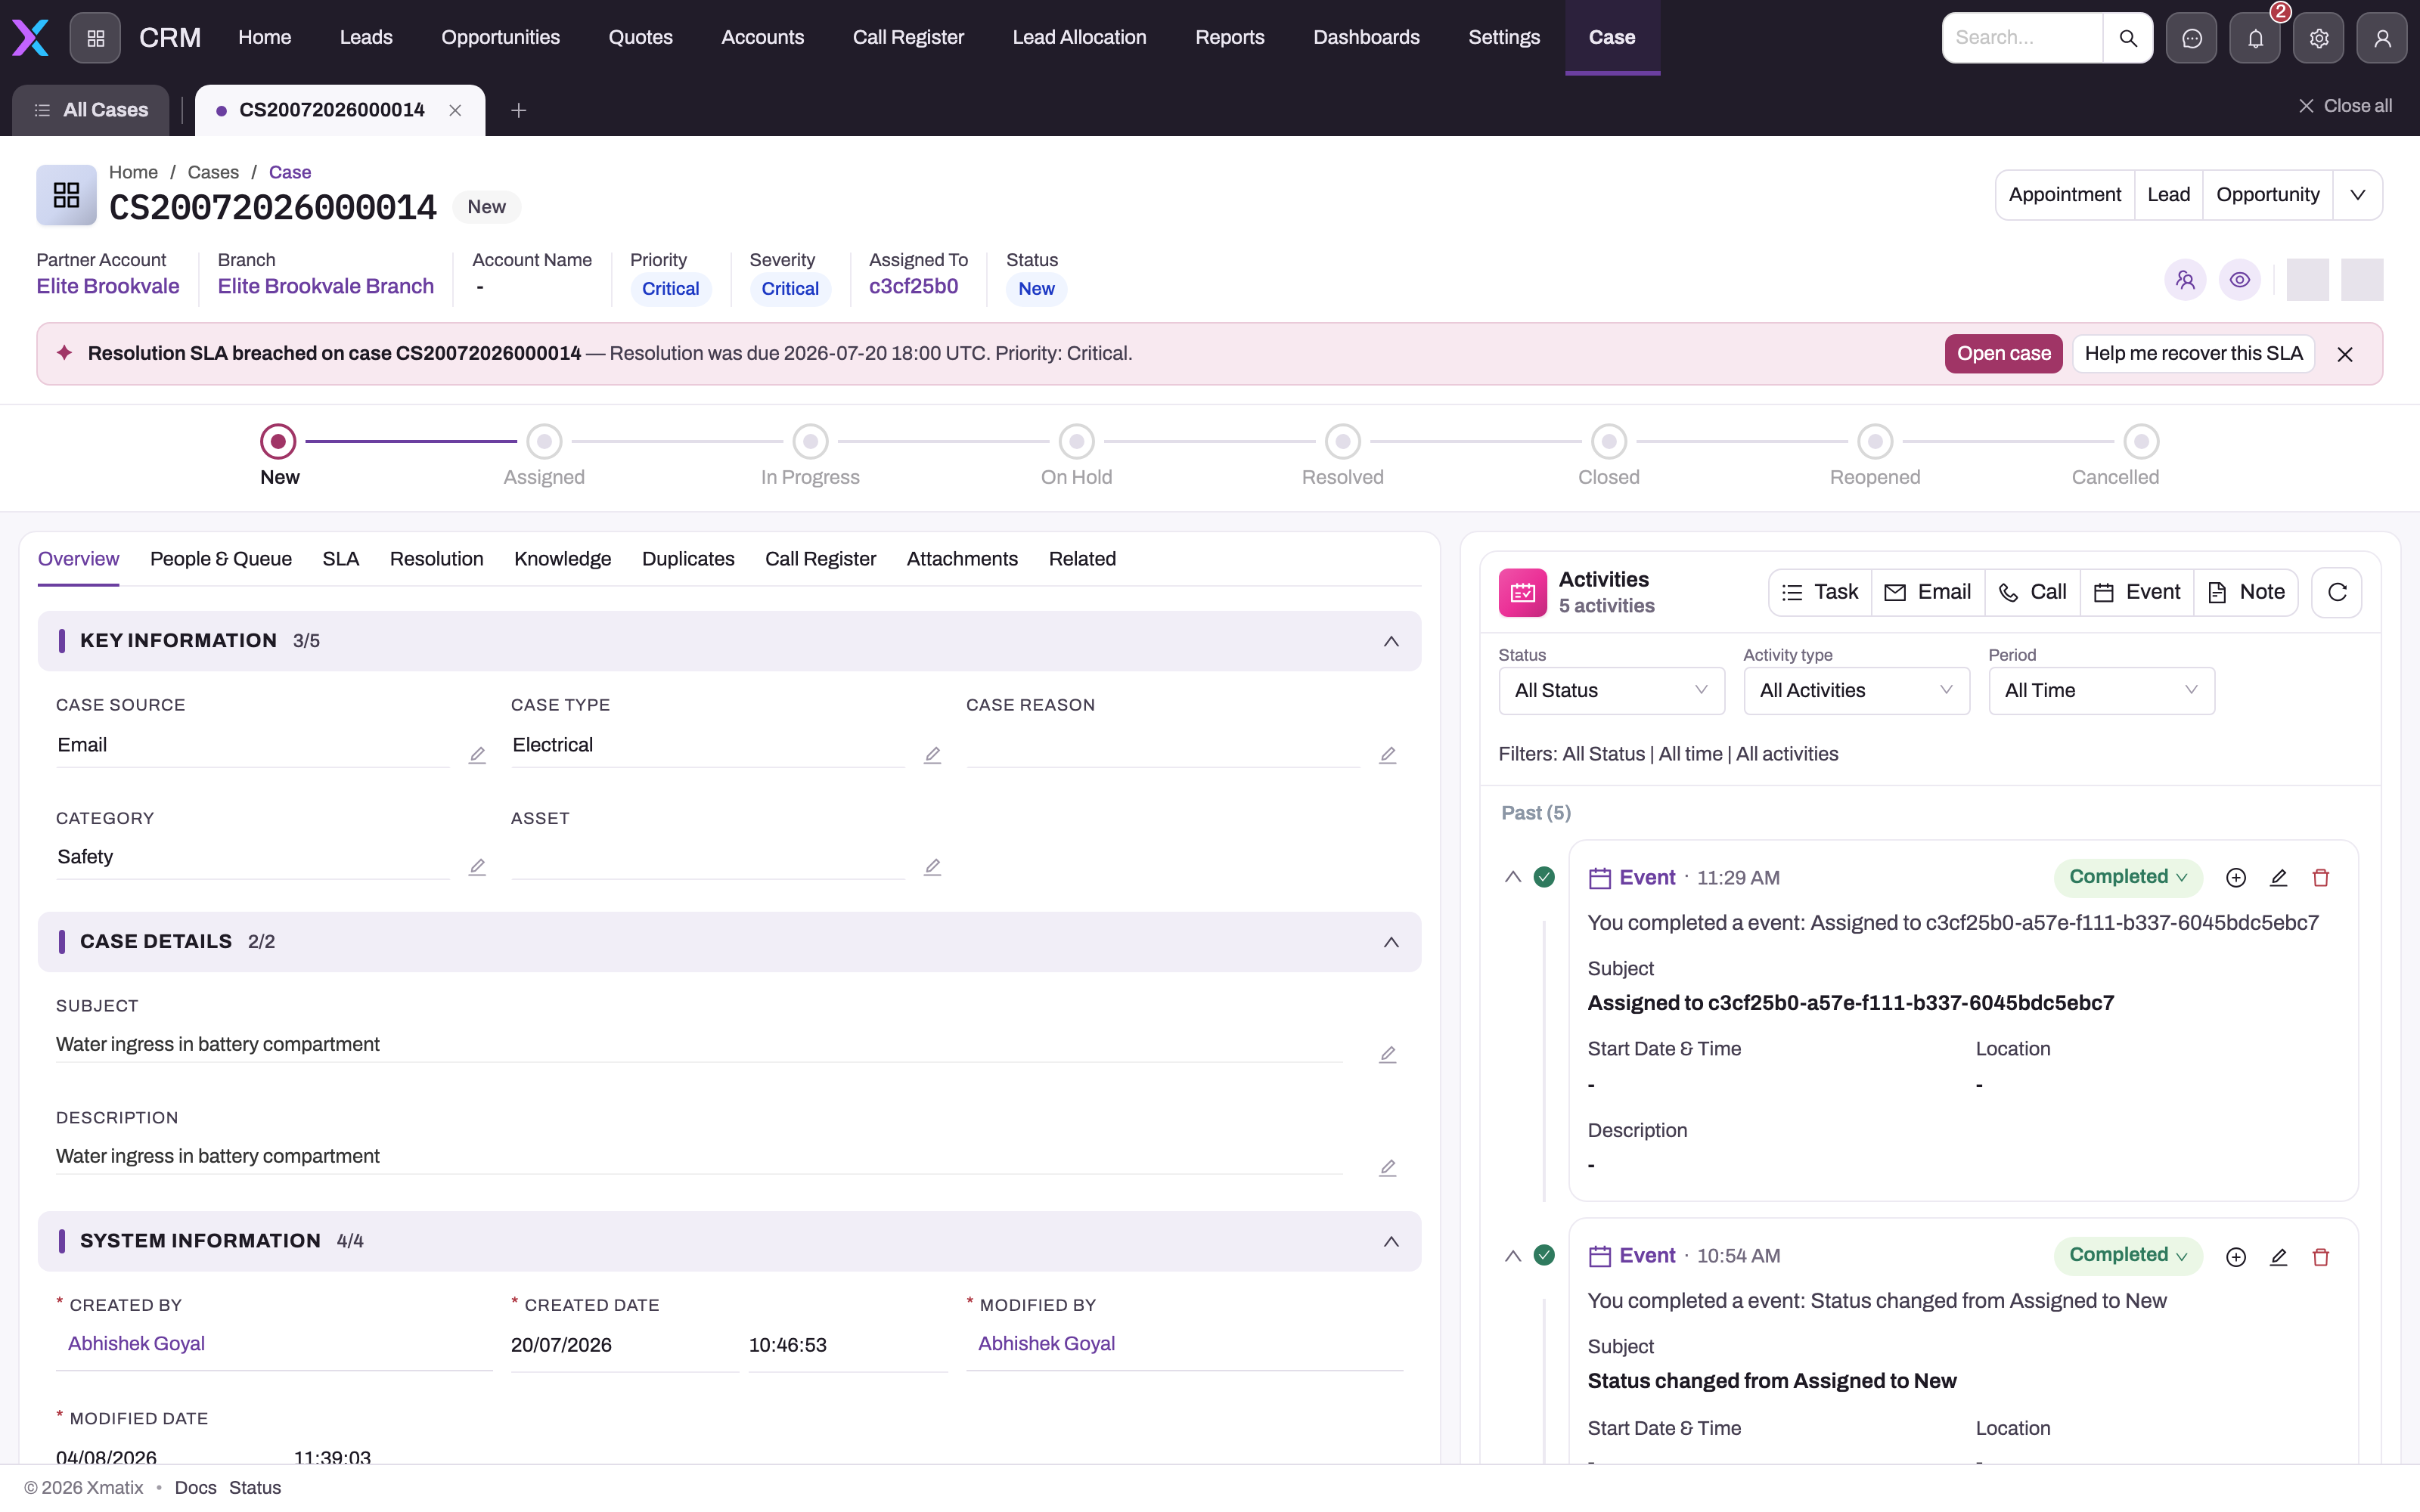Collapse the System Information section
The width and height of the screenshot is (2420, 1512).
(x=1391, y=1241)
